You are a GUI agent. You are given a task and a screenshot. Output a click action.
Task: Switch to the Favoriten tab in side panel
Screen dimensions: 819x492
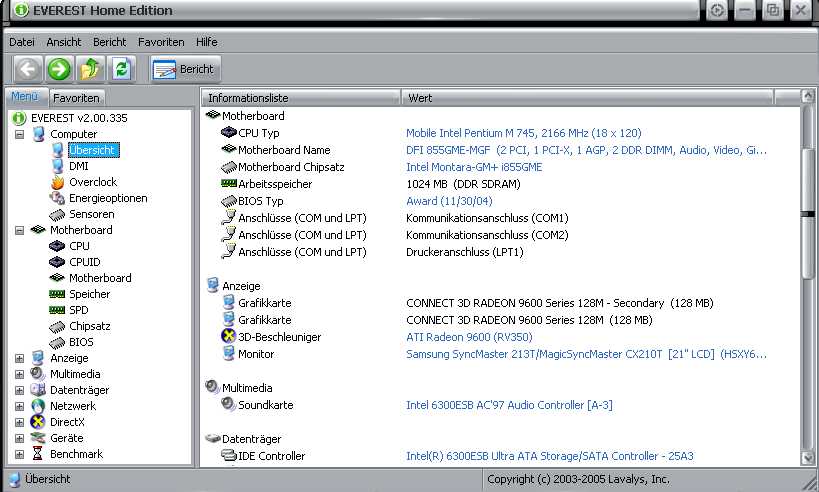(76, 98)
